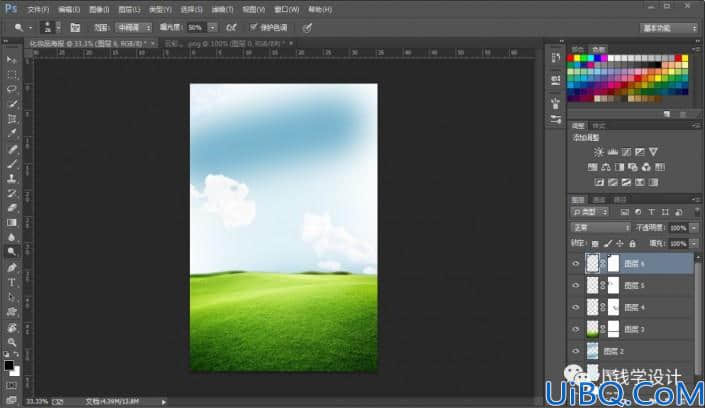Open exposure slider dropdown arrow

tap(212, 28)
